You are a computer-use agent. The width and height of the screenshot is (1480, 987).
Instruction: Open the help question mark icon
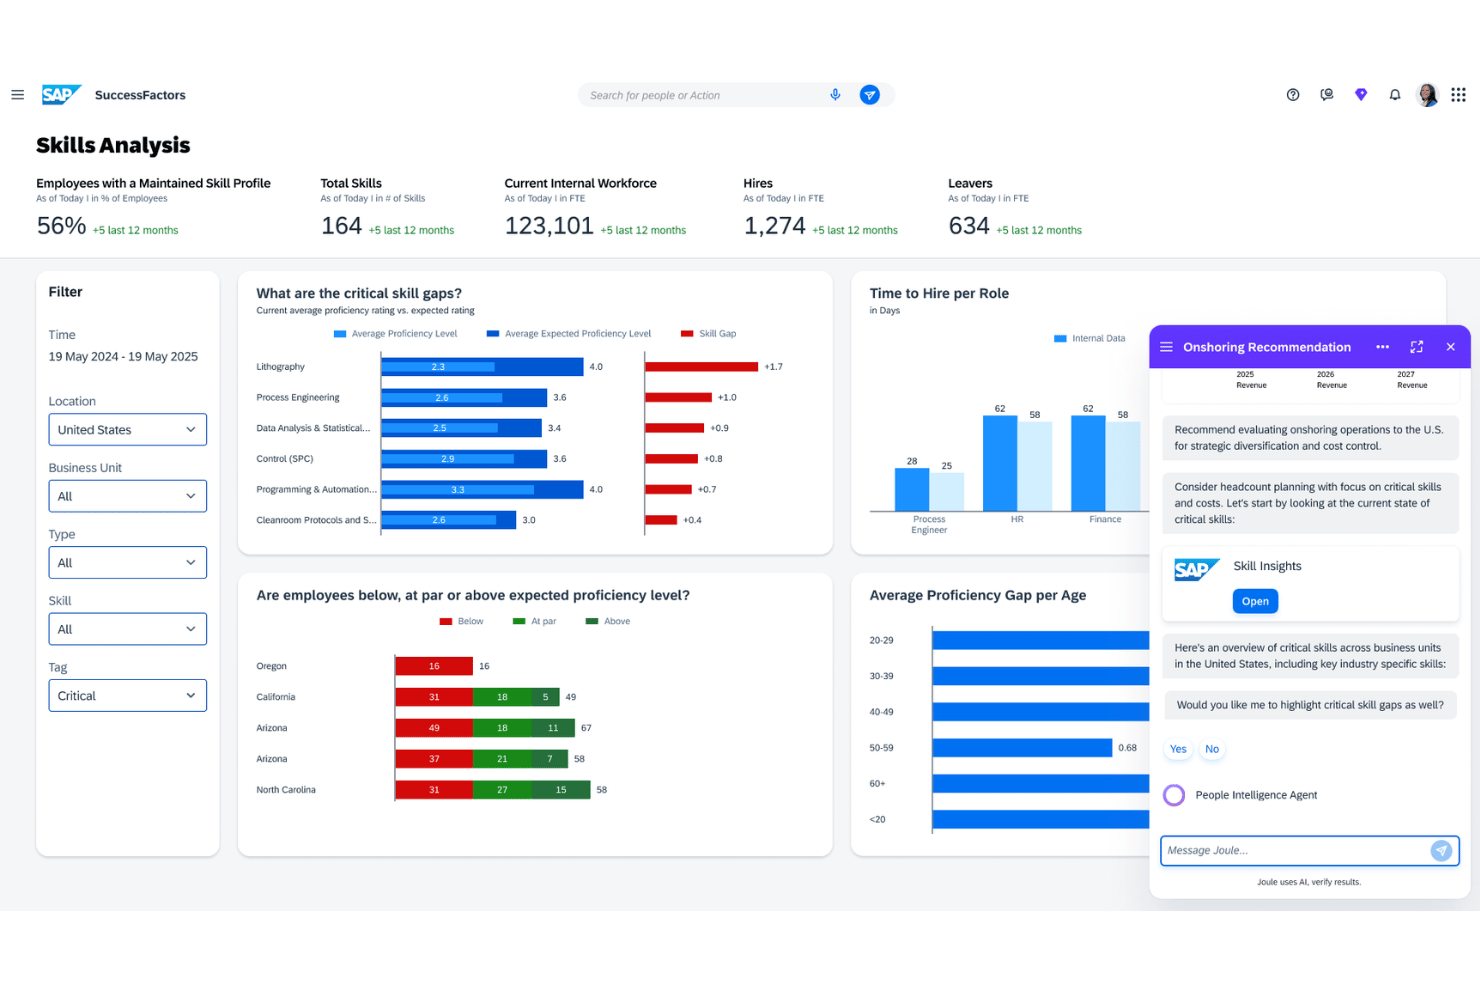[x=1293, y=95]
